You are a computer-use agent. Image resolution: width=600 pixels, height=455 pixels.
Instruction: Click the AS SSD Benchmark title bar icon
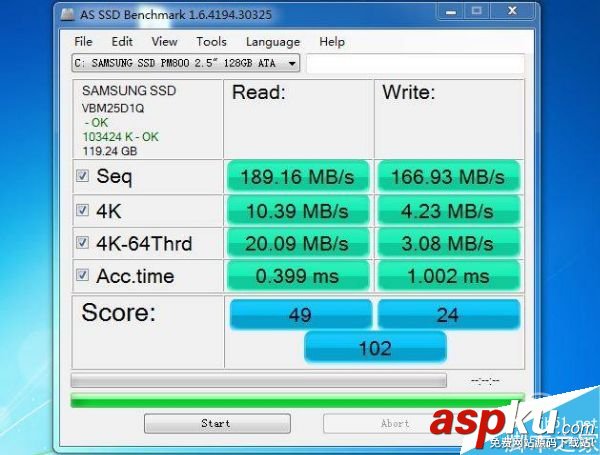[x=68, y=15]
